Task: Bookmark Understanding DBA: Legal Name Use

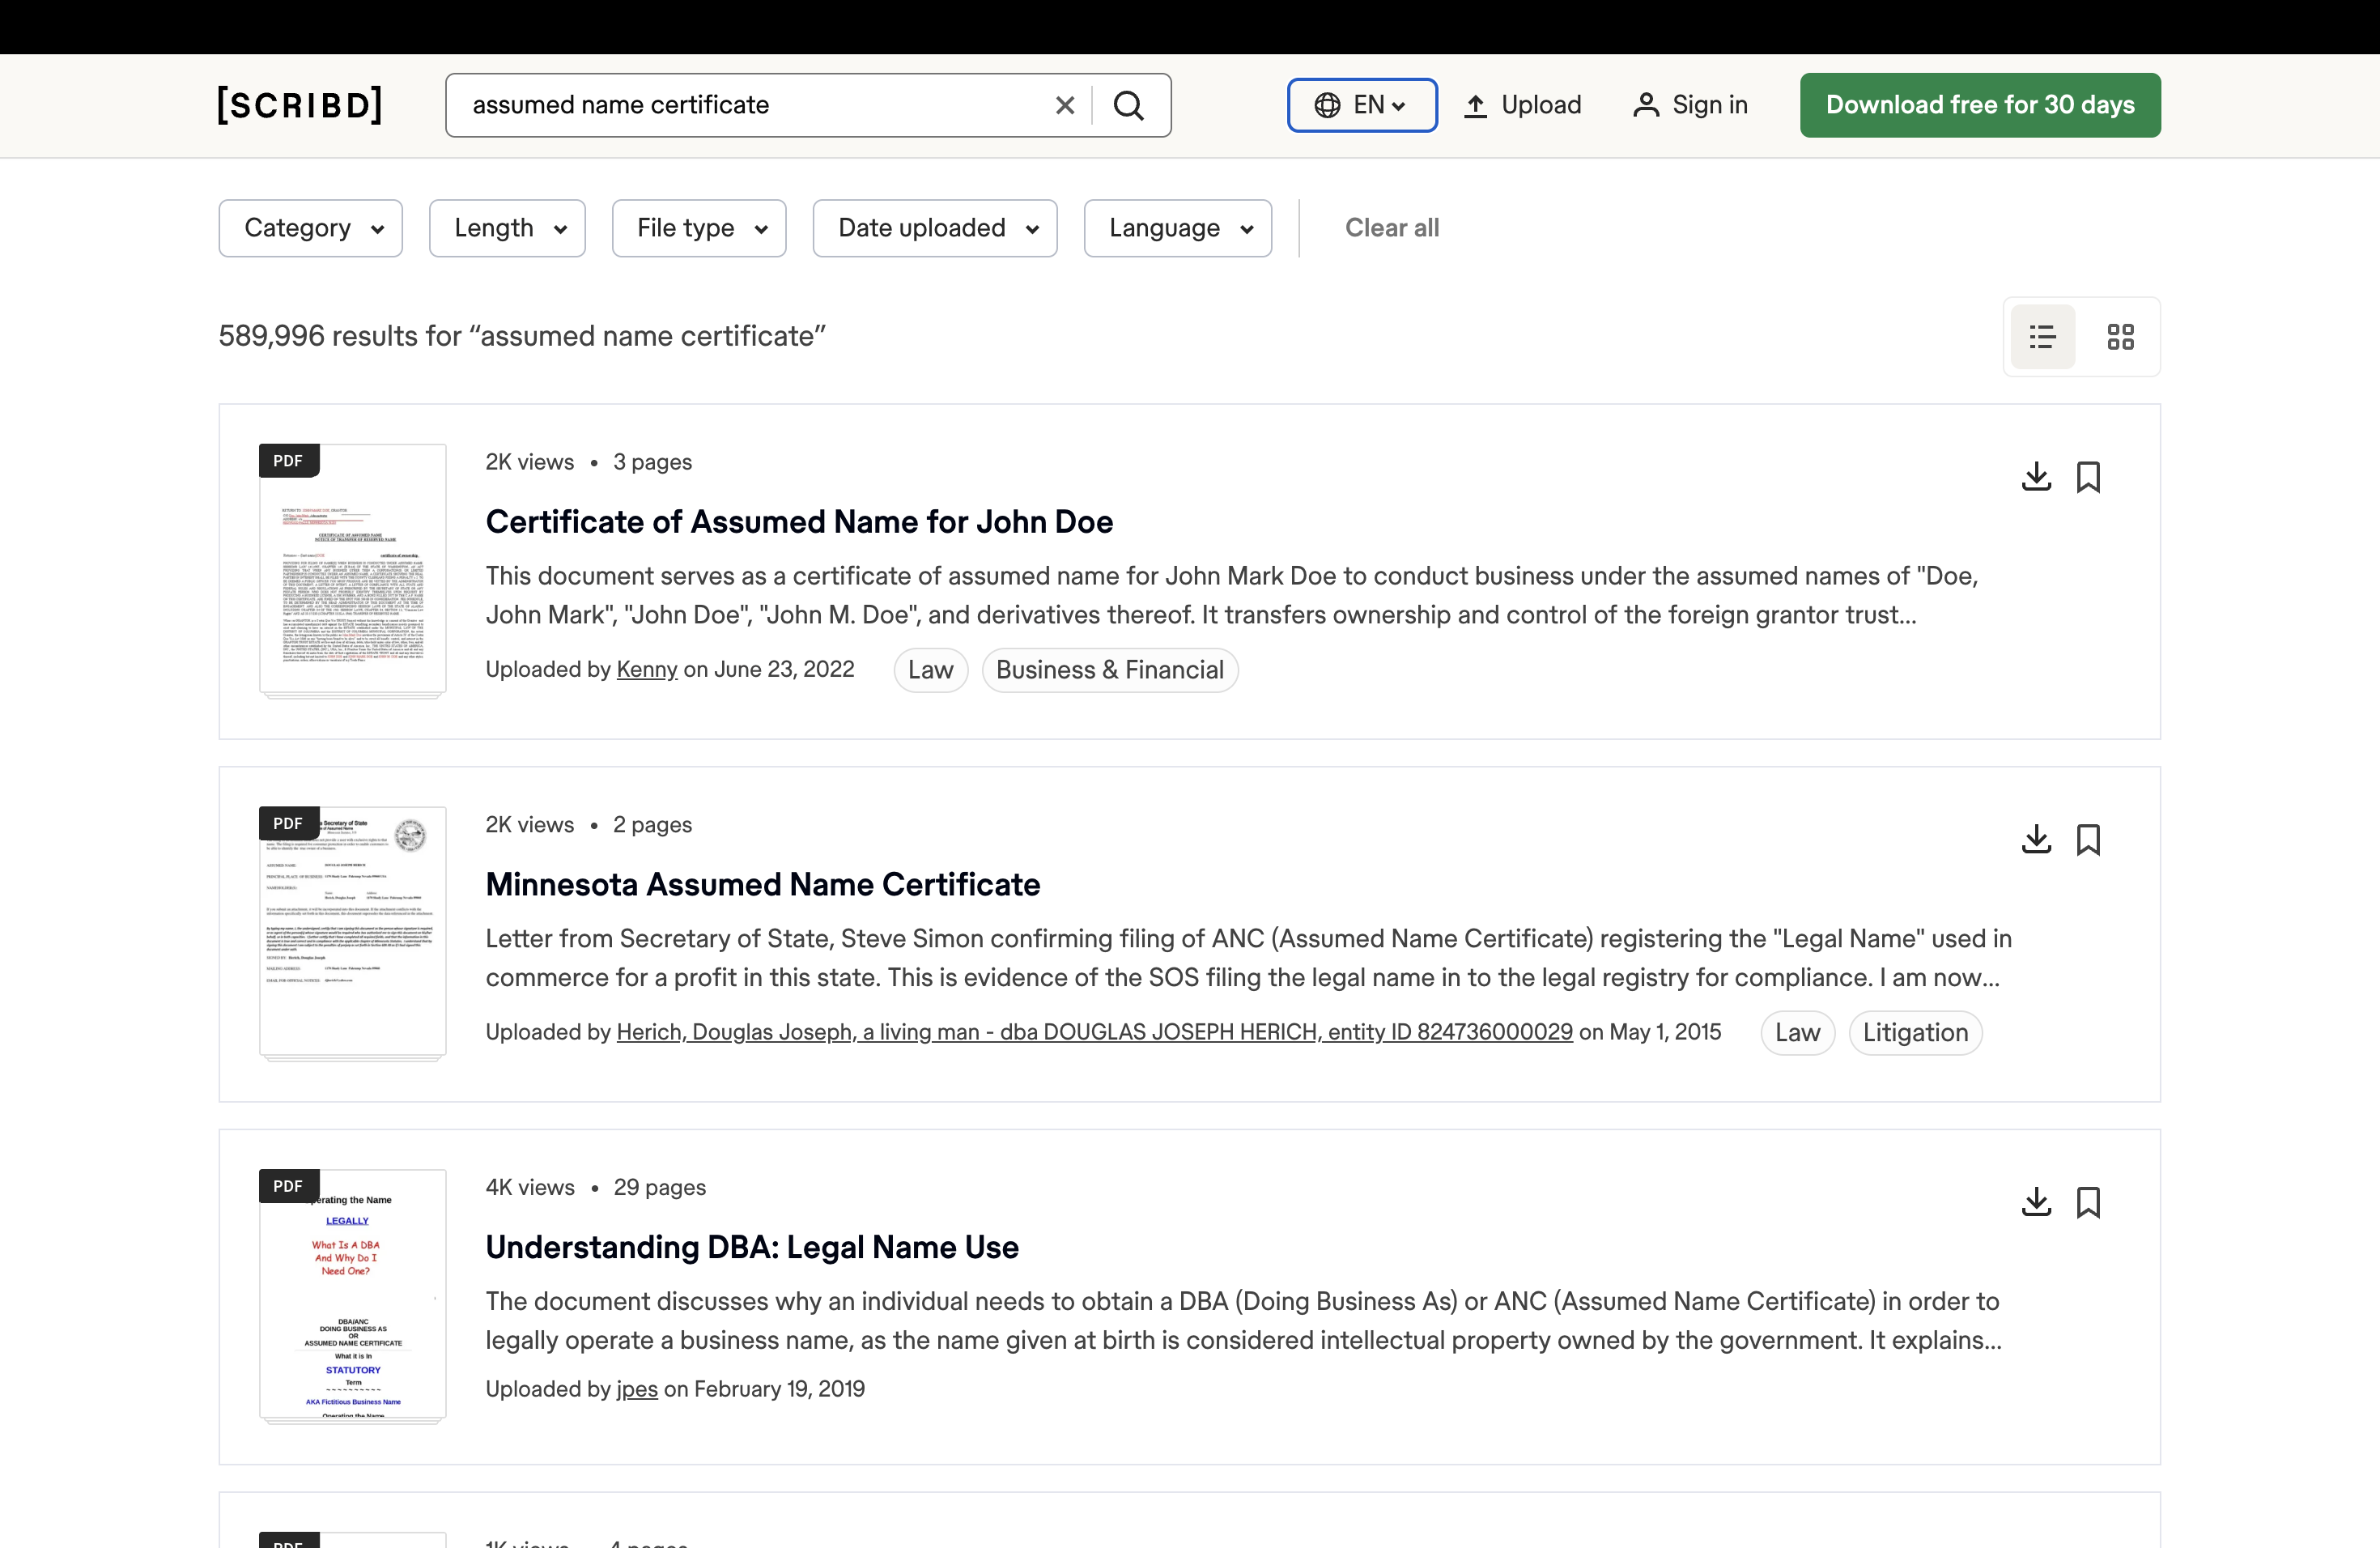Action: pyautogui.click(x=2088, y=1202)
